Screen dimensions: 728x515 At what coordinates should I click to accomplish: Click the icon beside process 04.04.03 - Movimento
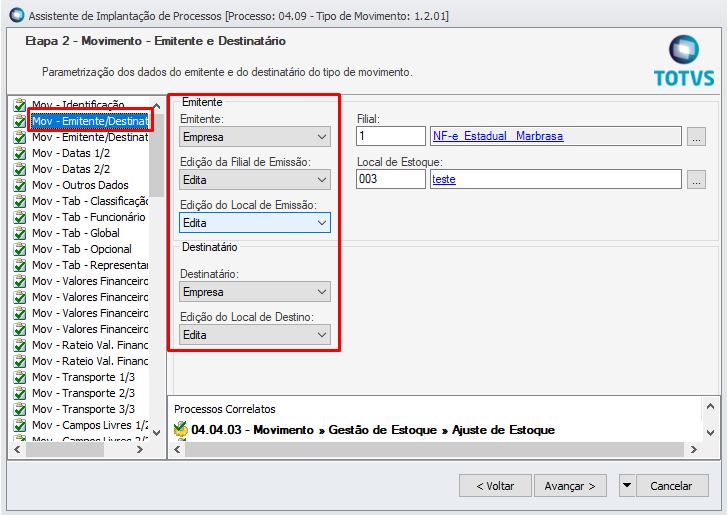181,430
